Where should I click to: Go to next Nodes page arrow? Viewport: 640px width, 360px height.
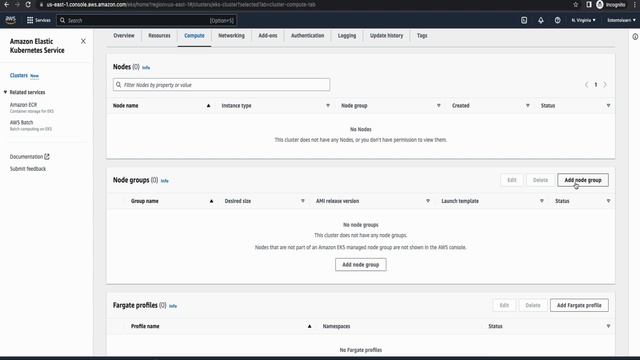coord(605,84)
